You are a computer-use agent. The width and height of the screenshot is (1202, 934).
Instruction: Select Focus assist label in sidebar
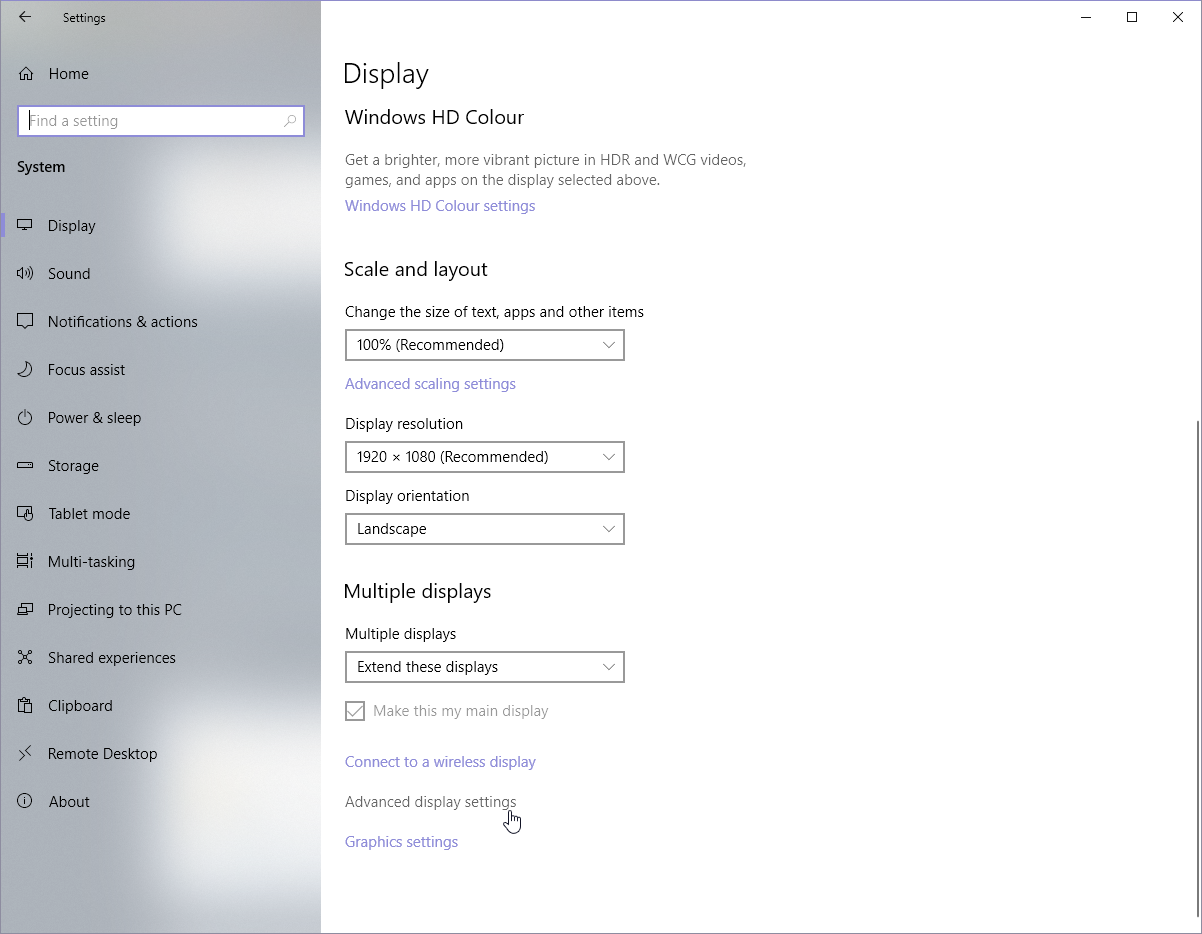pos(87,370)
